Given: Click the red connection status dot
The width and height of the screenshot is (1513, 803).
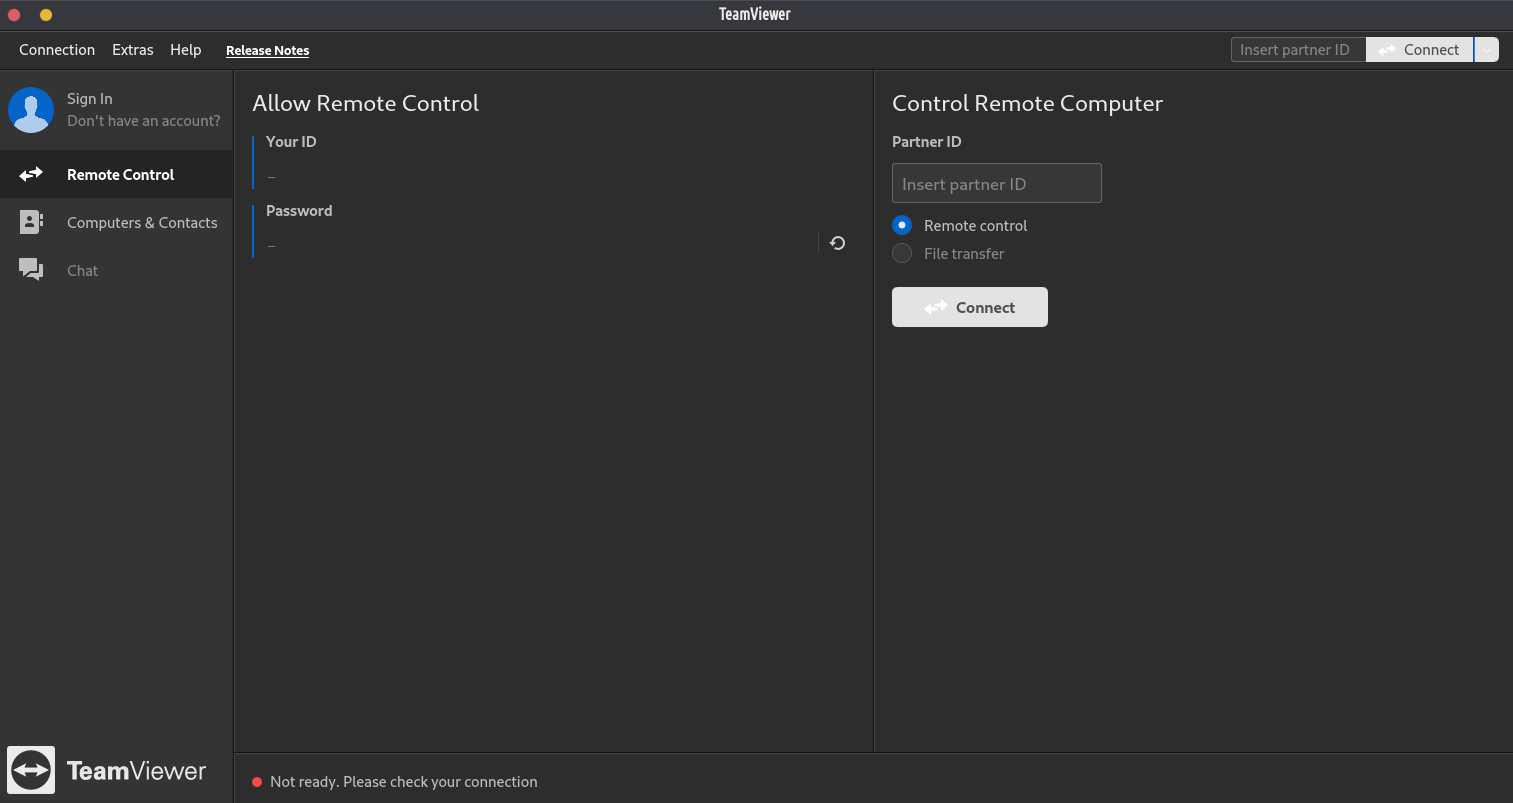Looking at the screenshot, I should coord(257,782).
